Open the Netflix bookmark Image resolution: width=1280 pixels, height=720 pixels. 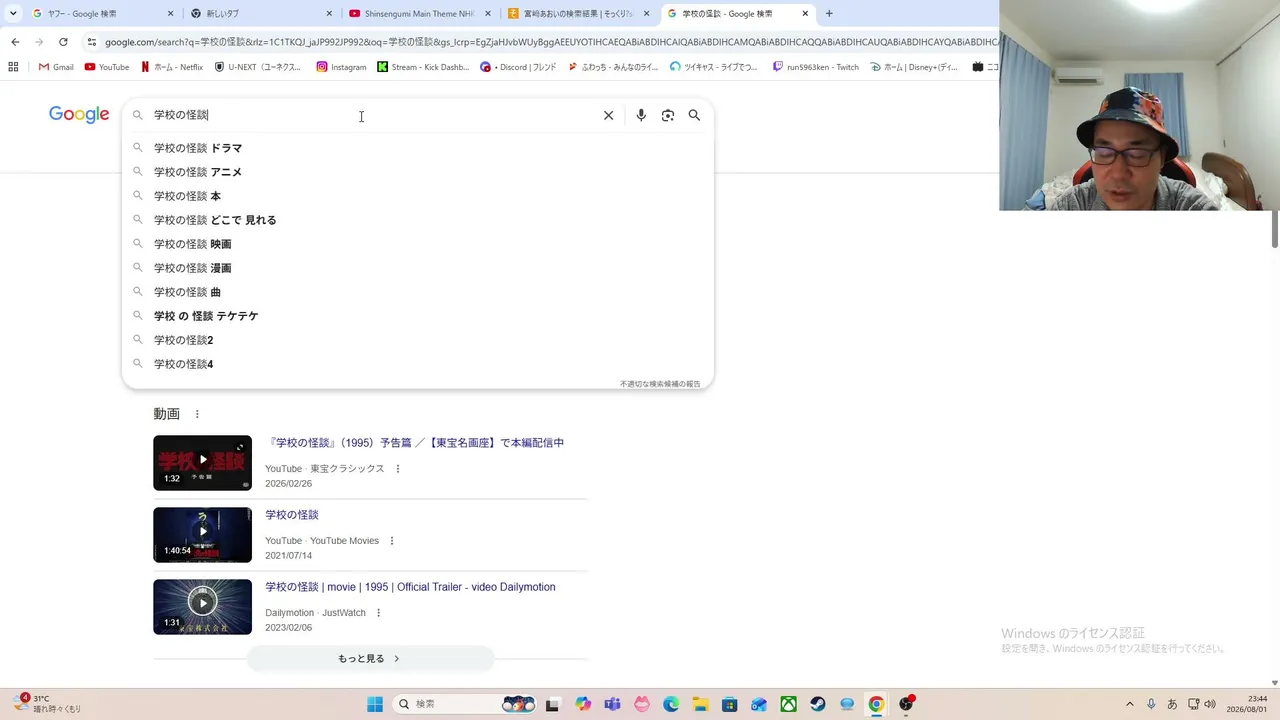pyautogui.click(x=171, y=67)
